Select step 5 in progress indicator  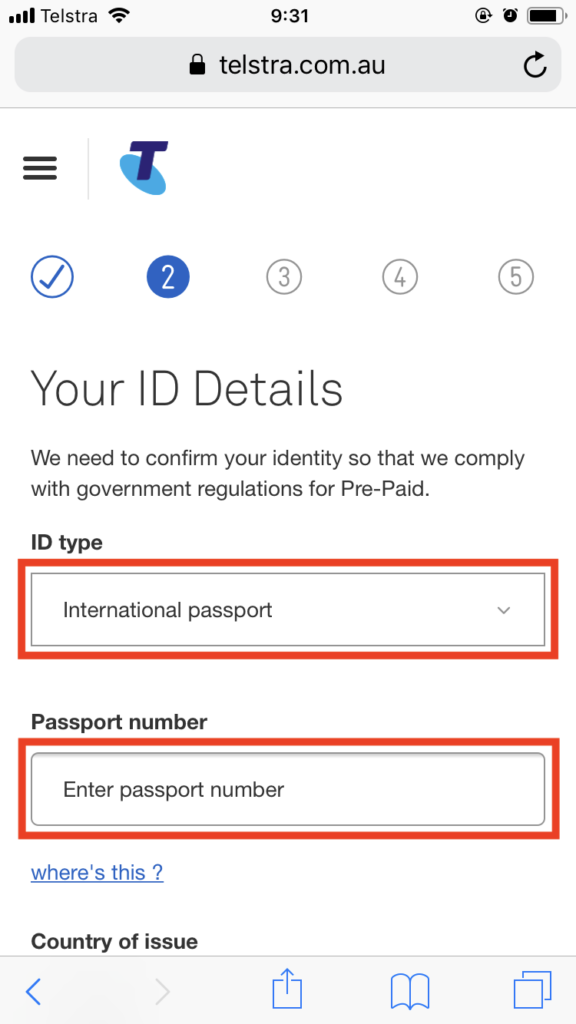[x=516, y=277]
